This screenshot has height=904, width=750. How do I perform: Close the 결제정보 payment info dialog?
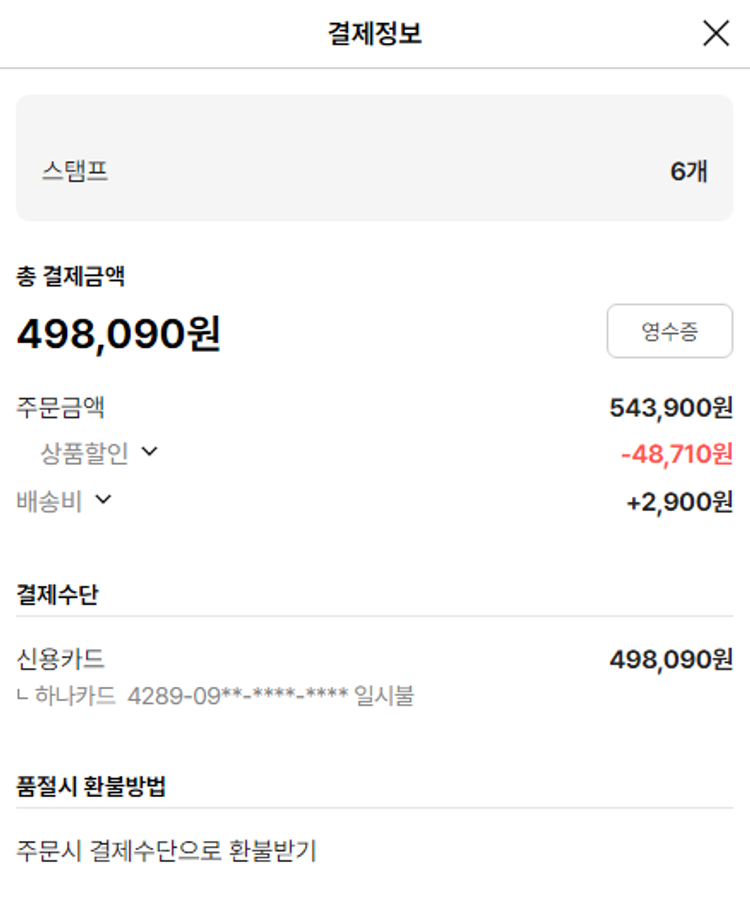(x=716, y=34)
